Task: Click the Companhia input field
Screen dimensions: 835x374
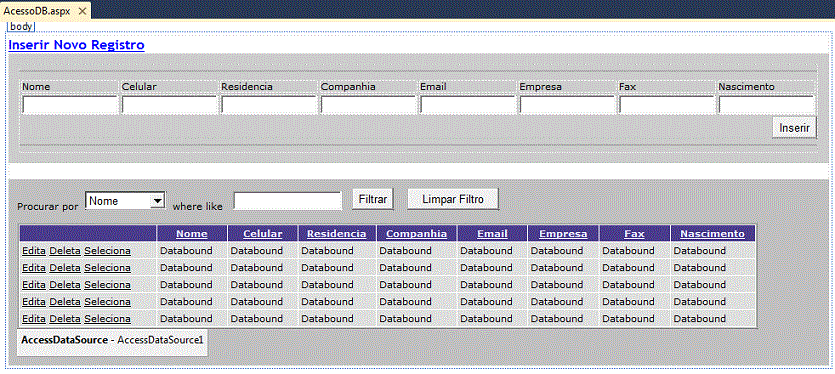Action: (368, 105)
